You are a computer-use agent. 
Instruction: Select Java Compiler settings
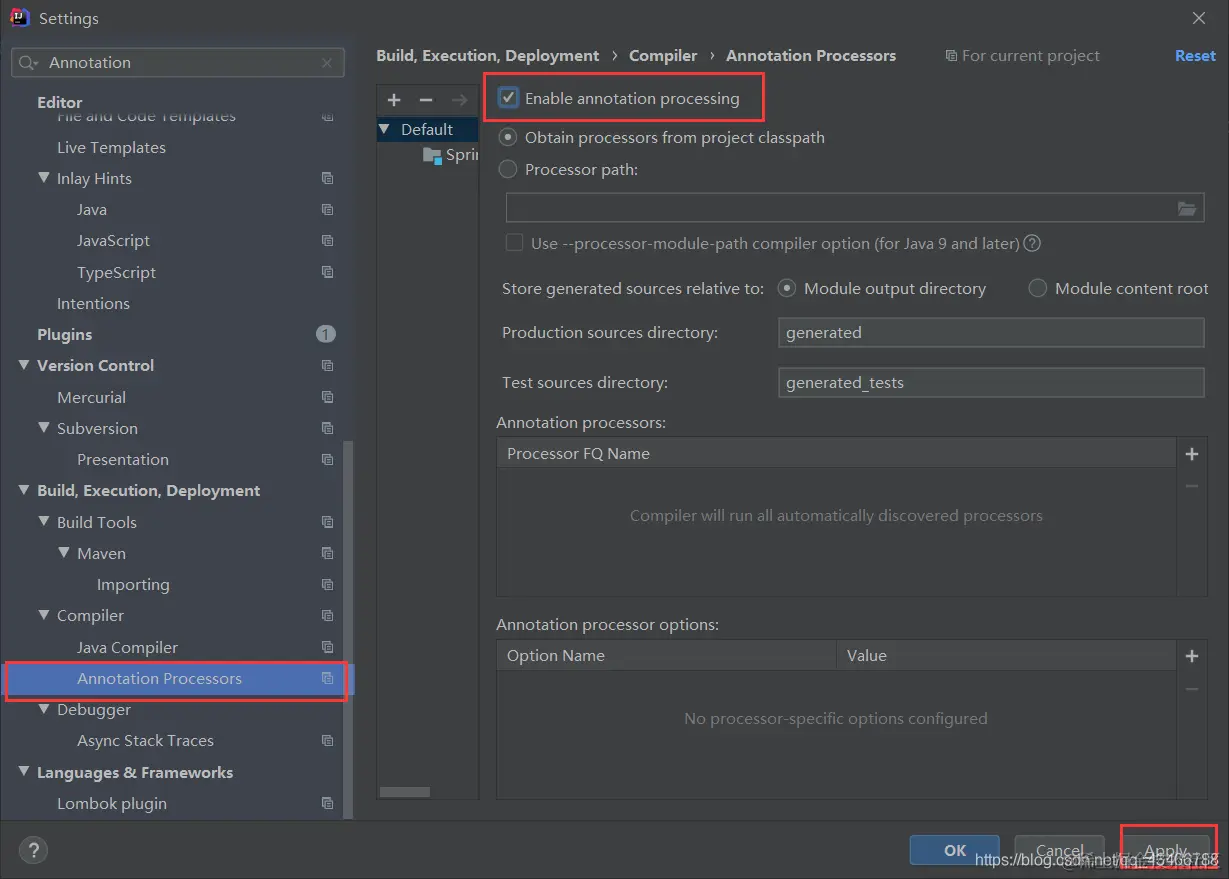pyautogui.click(x=127, y=647)
